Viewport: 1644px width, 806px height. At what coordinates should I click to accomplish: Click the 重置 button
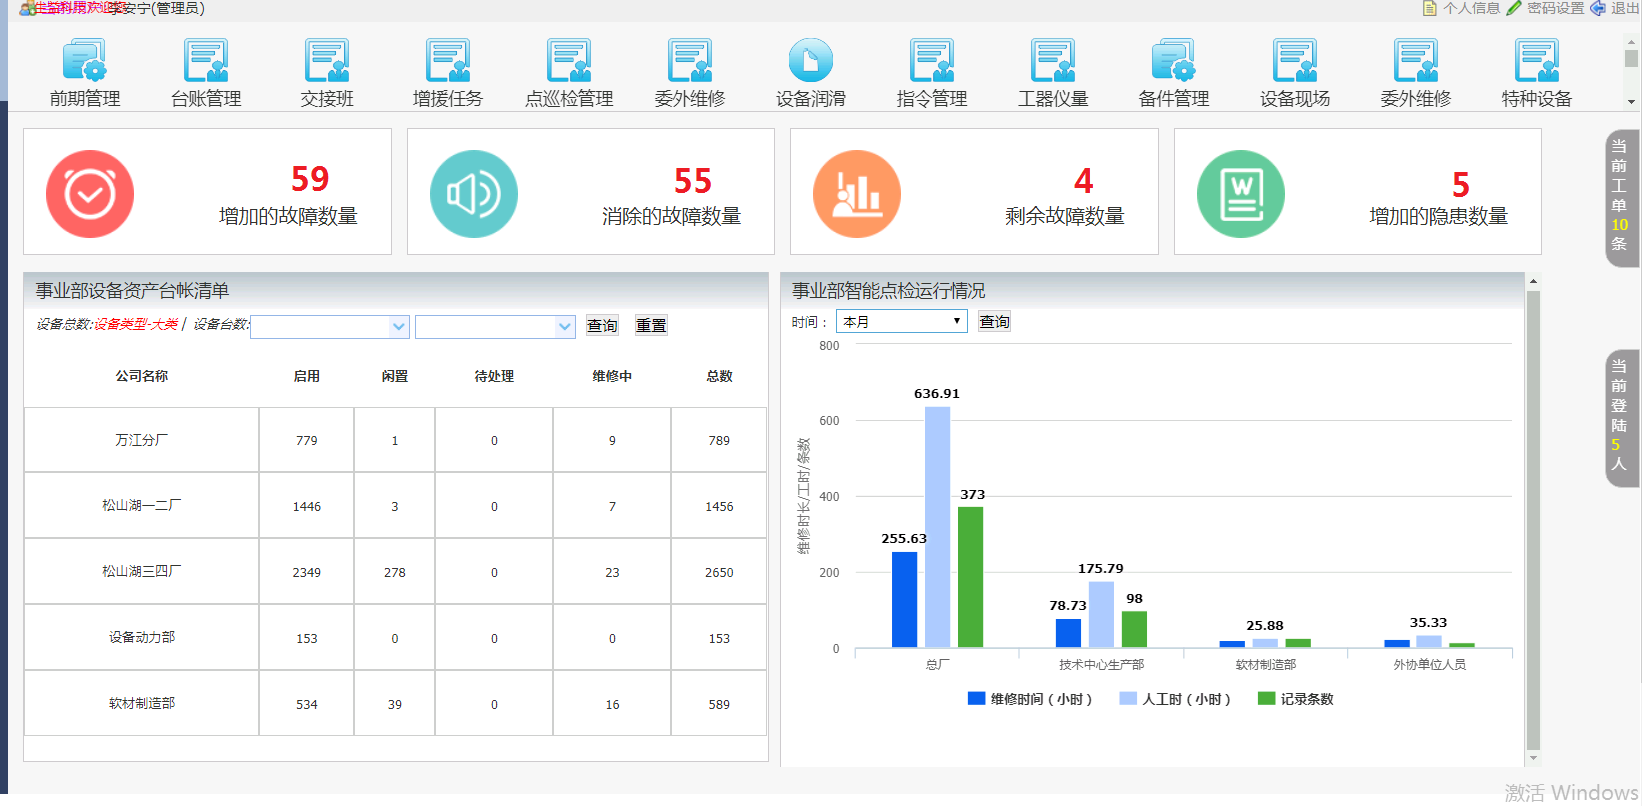click(x=651, y=325)
